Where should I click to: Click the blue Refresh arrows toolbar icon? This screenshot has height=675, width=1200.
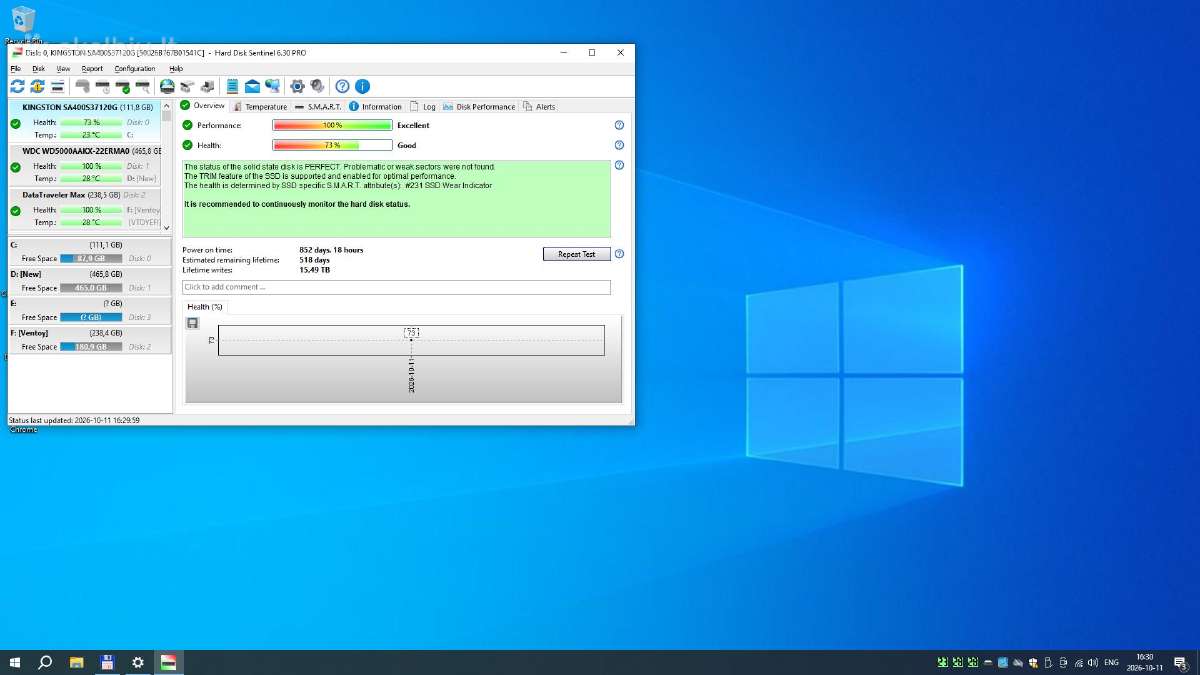click(17, 86)
